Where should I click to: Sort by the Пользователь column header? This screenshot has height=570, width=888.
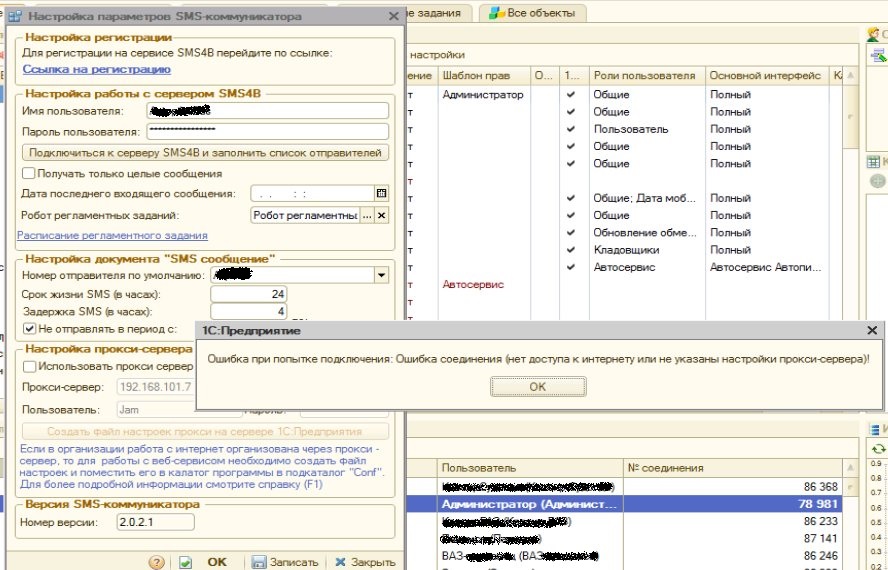[530, 468]
